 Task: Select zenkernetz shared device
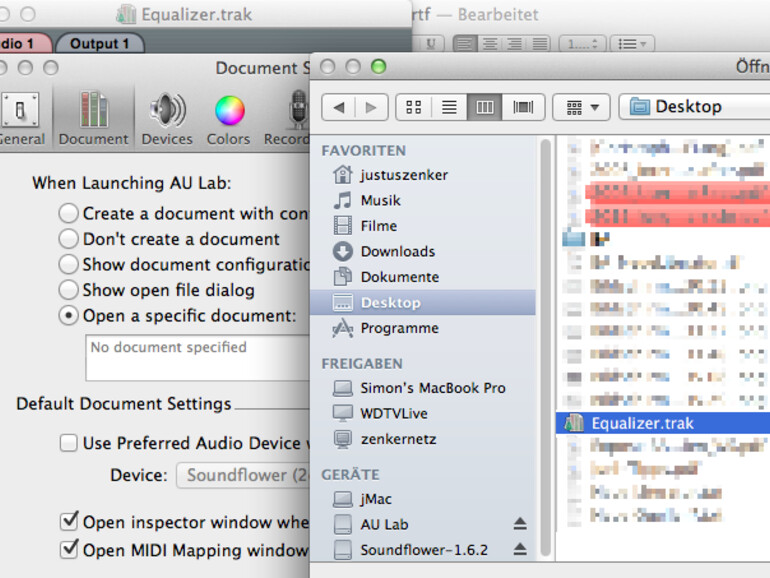pyautogui.click(x=384, y=439)
